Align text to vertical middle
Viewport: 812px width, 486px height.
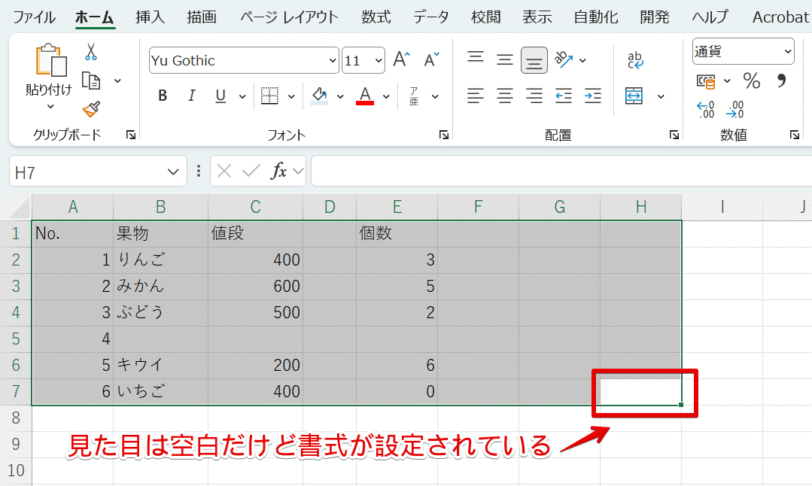click(x=504, y=60)
